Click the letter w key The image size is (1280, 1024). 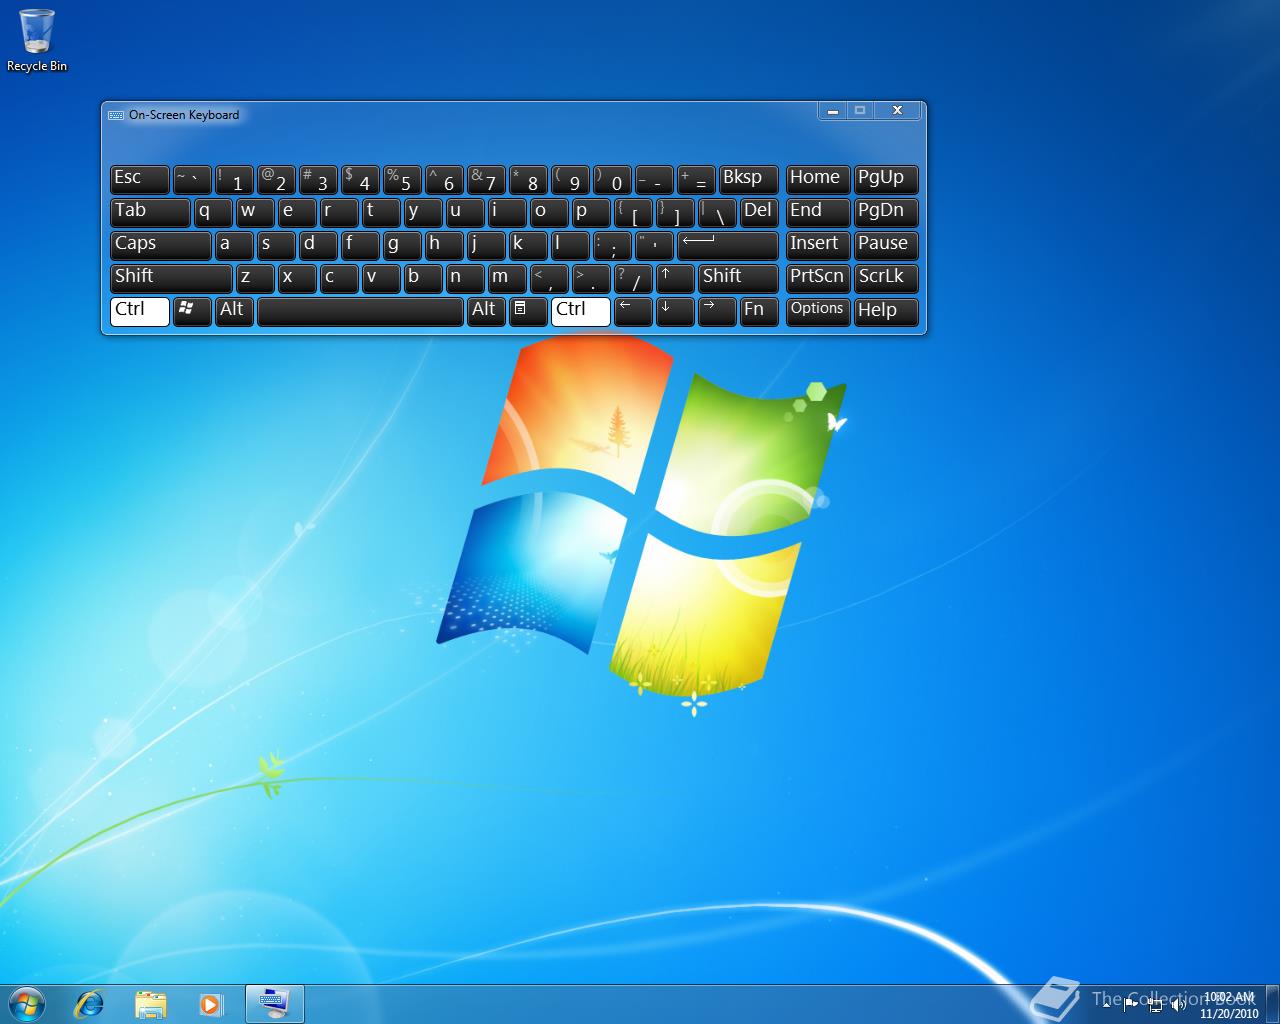(255, 212)
